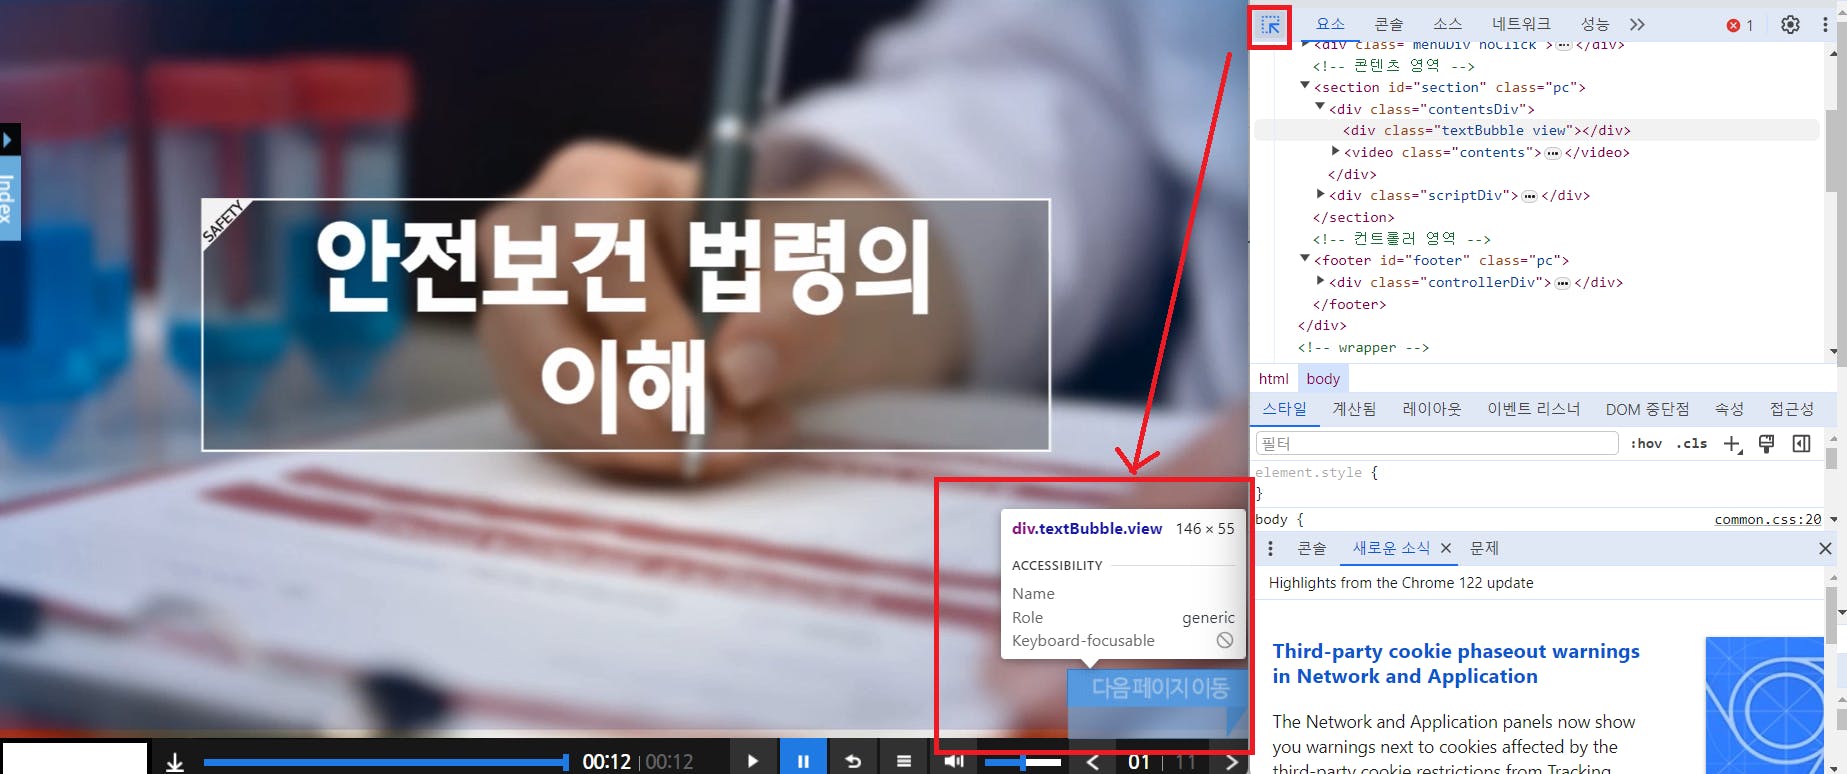Open the common.css:20 source link
Image resolution: width=1847 pixels, height=774 pixels.
pos(1767,519)
